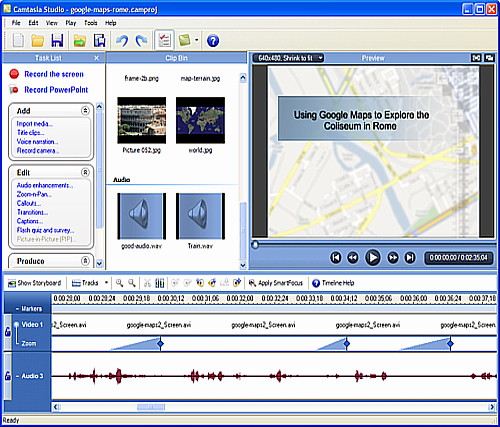This screenshot has width=500, height=427.
Task: Open a project with the folder icon
Action: (37, 40)
